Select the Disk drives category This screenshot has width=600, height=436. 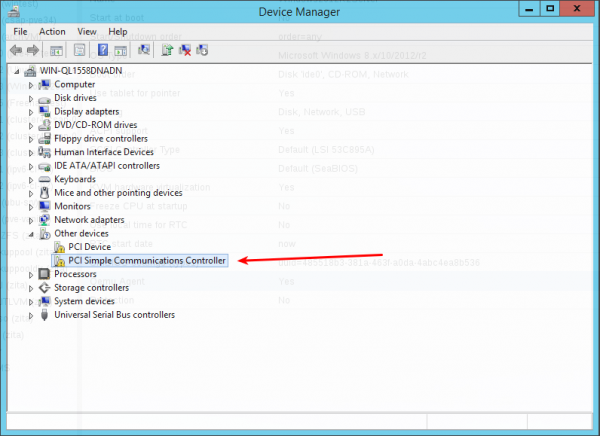pyautogui.click(x=75, y=98)
